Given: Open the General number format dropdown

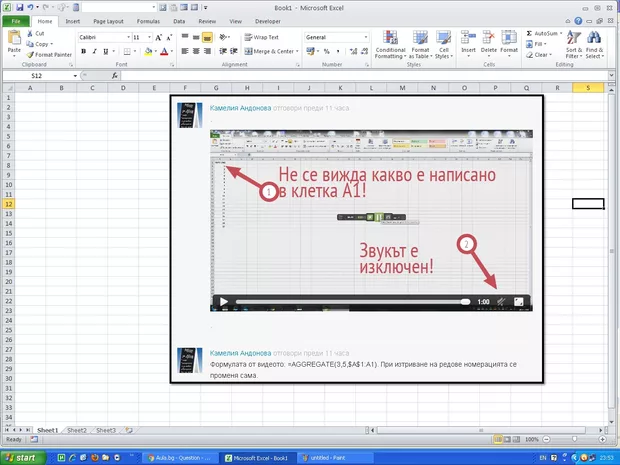Looking at the screenshot, I should (367, 37).
